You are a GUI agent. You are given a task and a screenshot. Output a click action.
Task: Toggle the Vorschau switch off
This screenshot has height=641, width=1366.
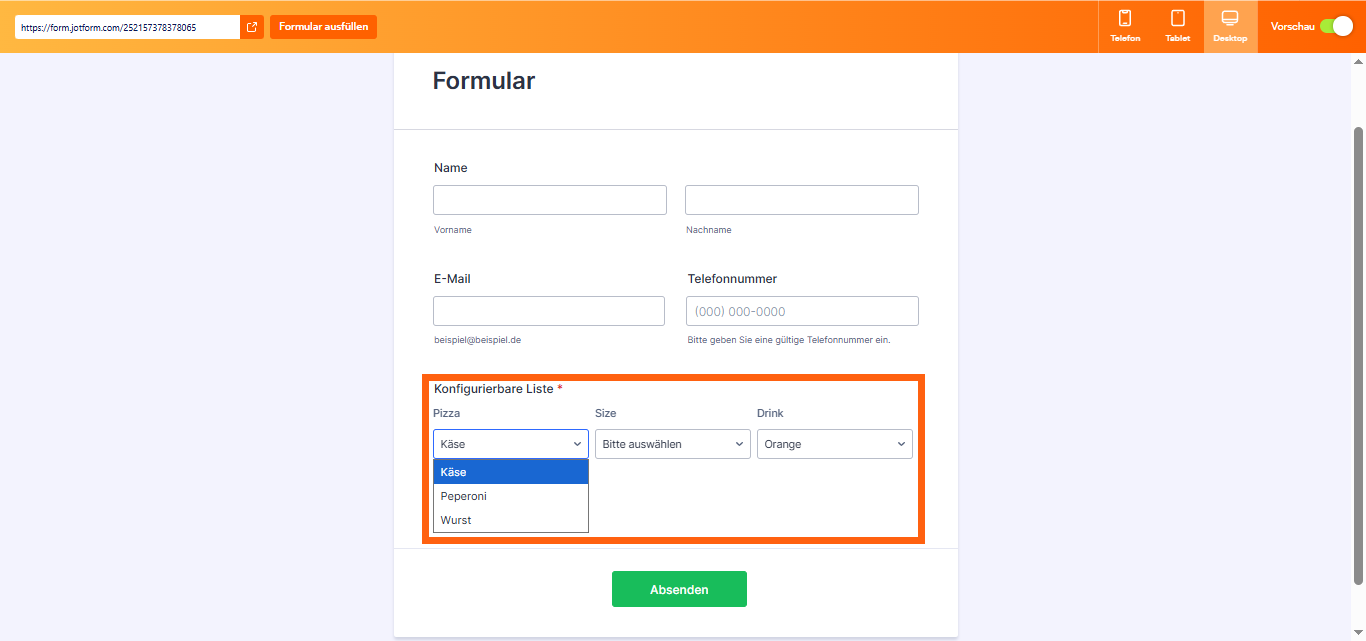tap(1336, 27)
